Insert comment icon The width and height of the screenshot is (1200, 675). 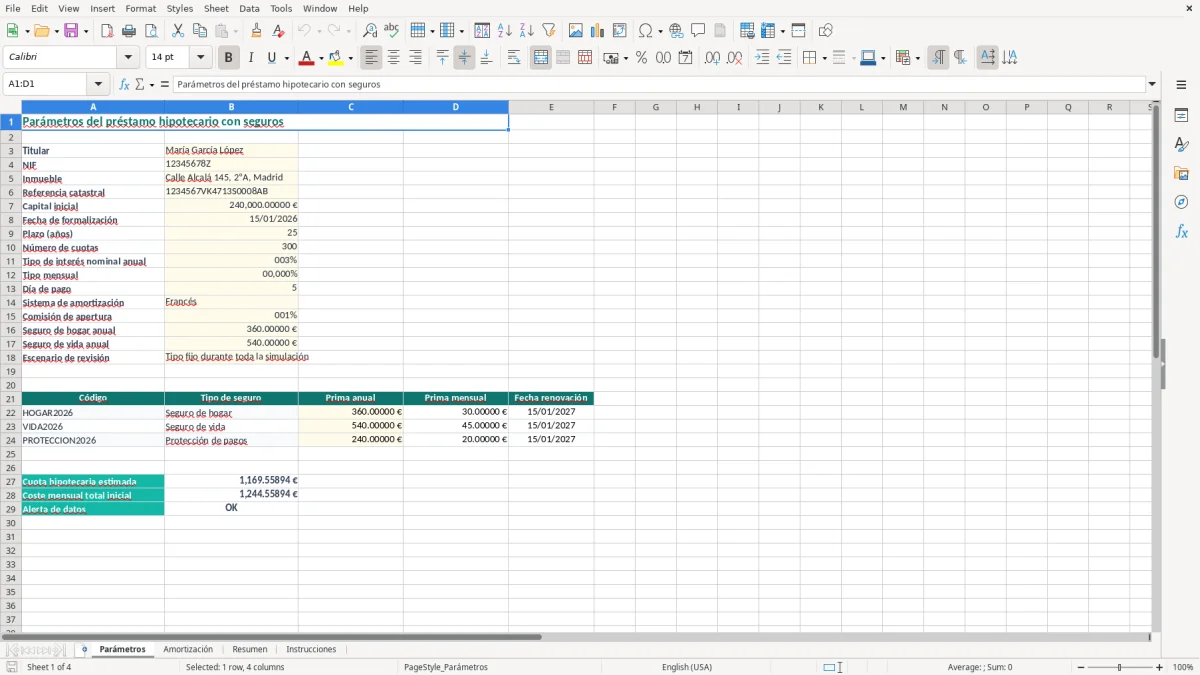click(x=698, y=31)
